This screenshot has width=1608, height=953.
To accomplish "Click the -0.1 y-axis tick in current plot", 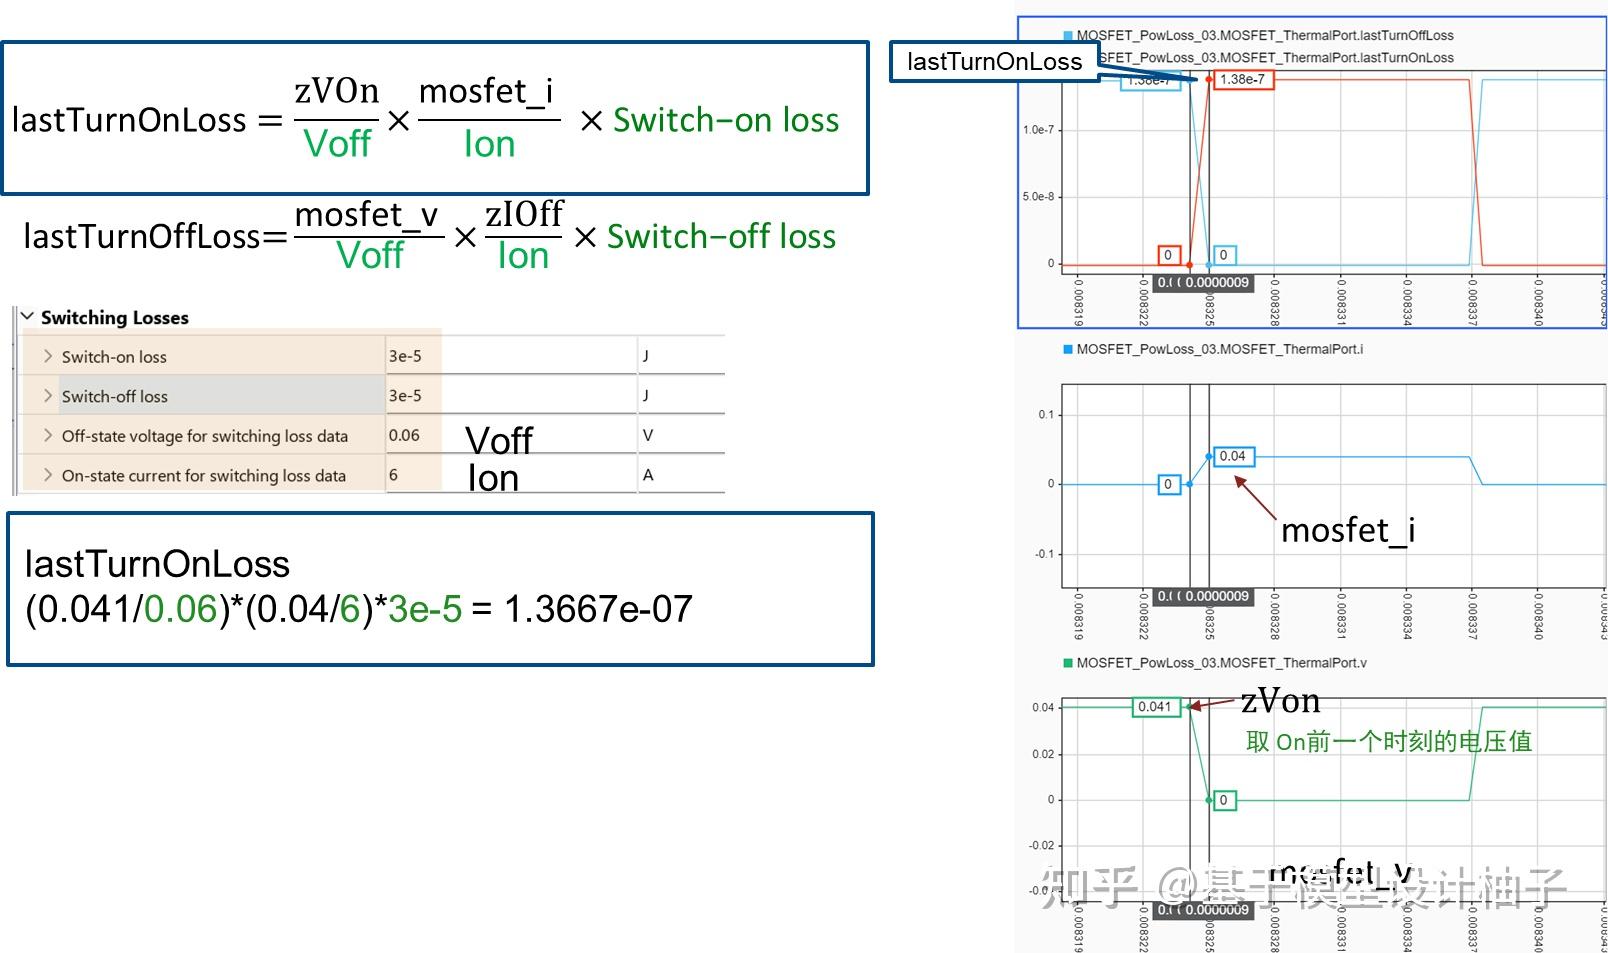I will [x=1044, y=554].
